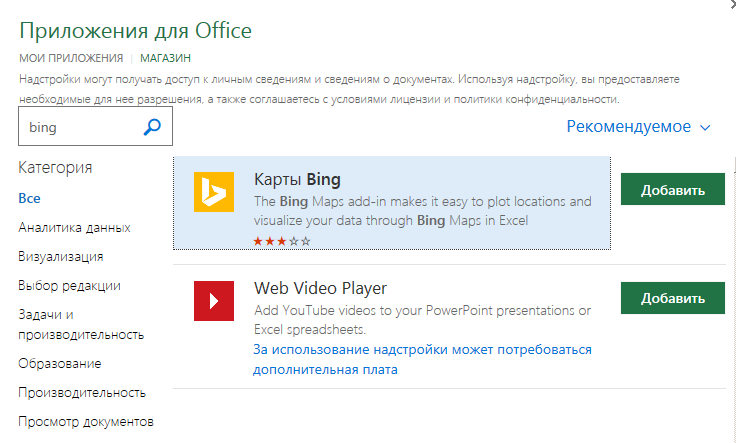Open the Web Video Player title
The height and width of the screenshot is (443, 736).
pos(320,288)
